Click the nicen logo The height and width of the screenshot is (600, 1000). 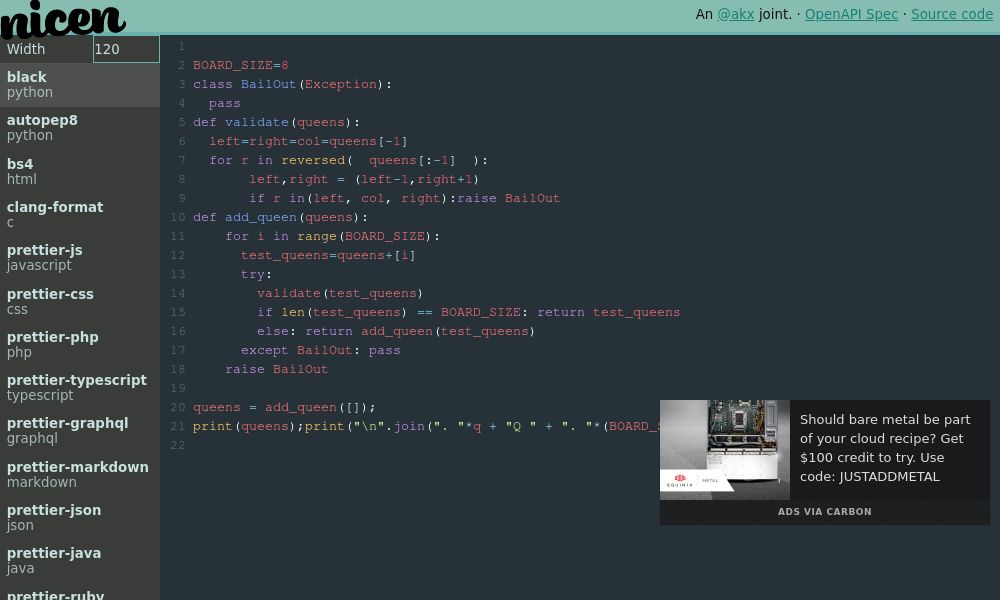62,20
